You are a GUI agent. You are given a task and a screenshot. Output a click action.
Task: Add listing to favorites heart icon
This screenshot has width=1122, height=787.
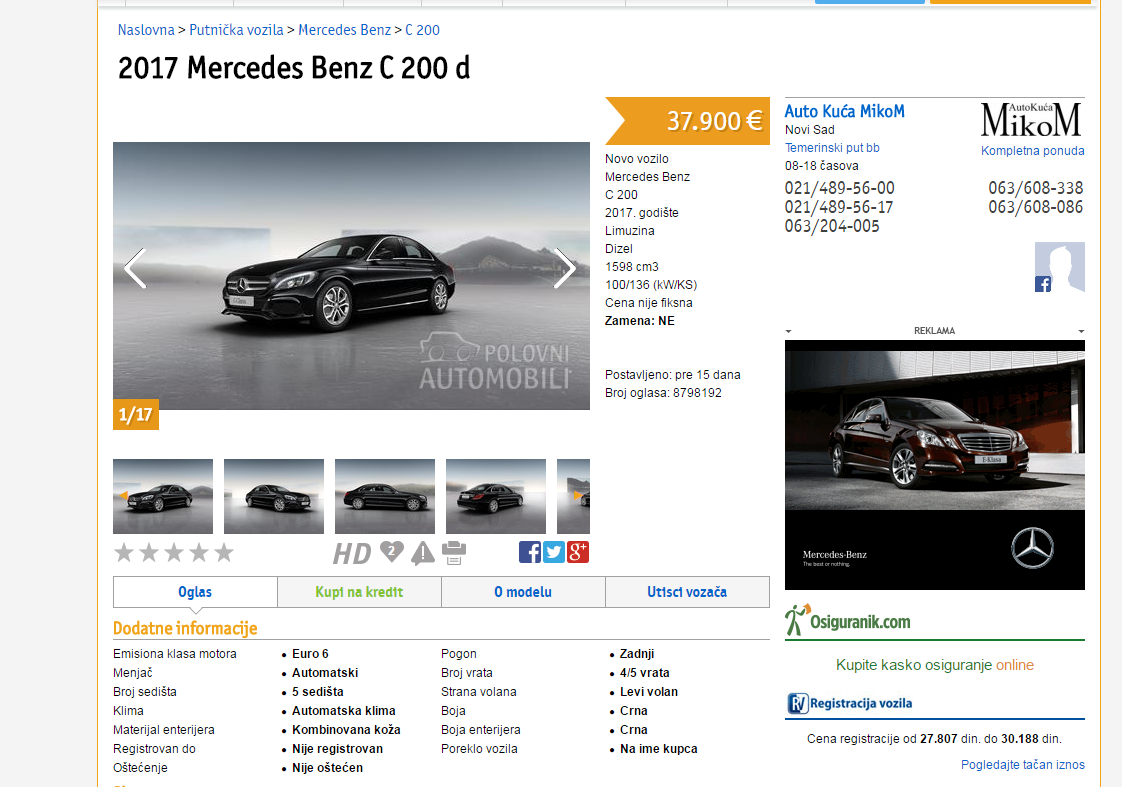(391, 552)
